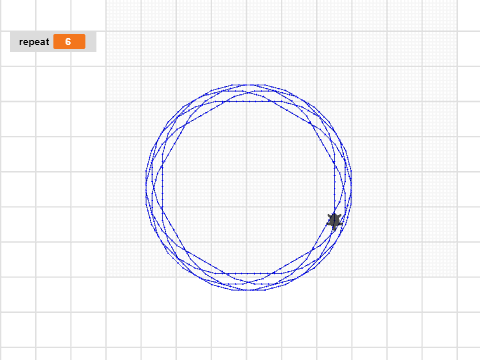
Task: Click topmost point of the blue circle pattern
Action: pyautogui.click(x=248, y=85)
